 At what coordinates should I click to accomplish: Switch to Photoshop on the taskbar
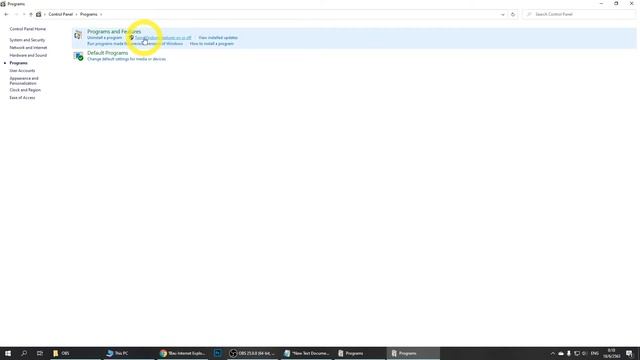(218, 353)
